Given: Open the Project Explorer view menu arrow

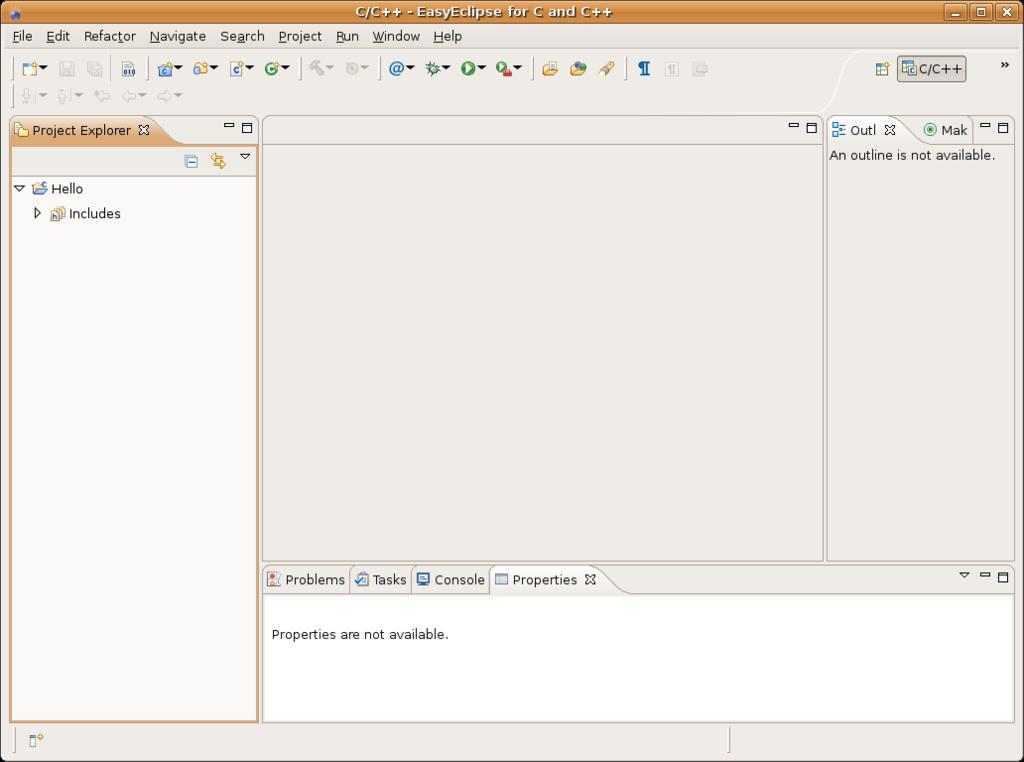Looking at the screenshot, I should (x=245, y=157).
